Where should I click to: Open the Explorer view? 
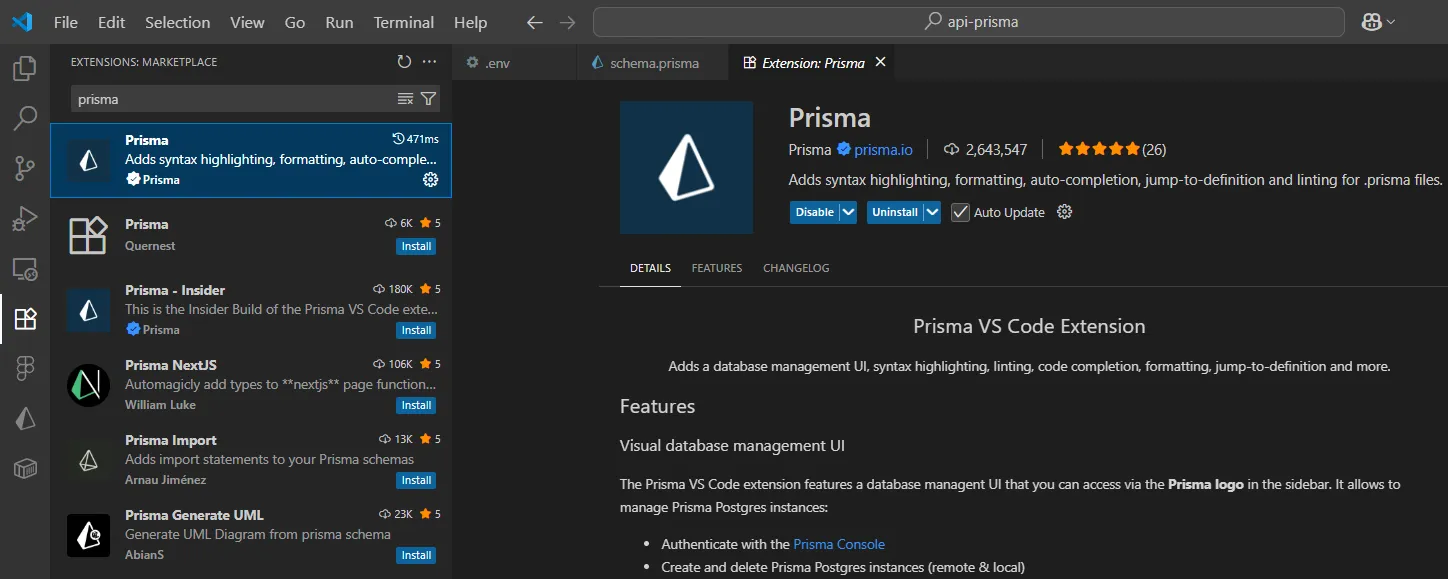[25, 68]
